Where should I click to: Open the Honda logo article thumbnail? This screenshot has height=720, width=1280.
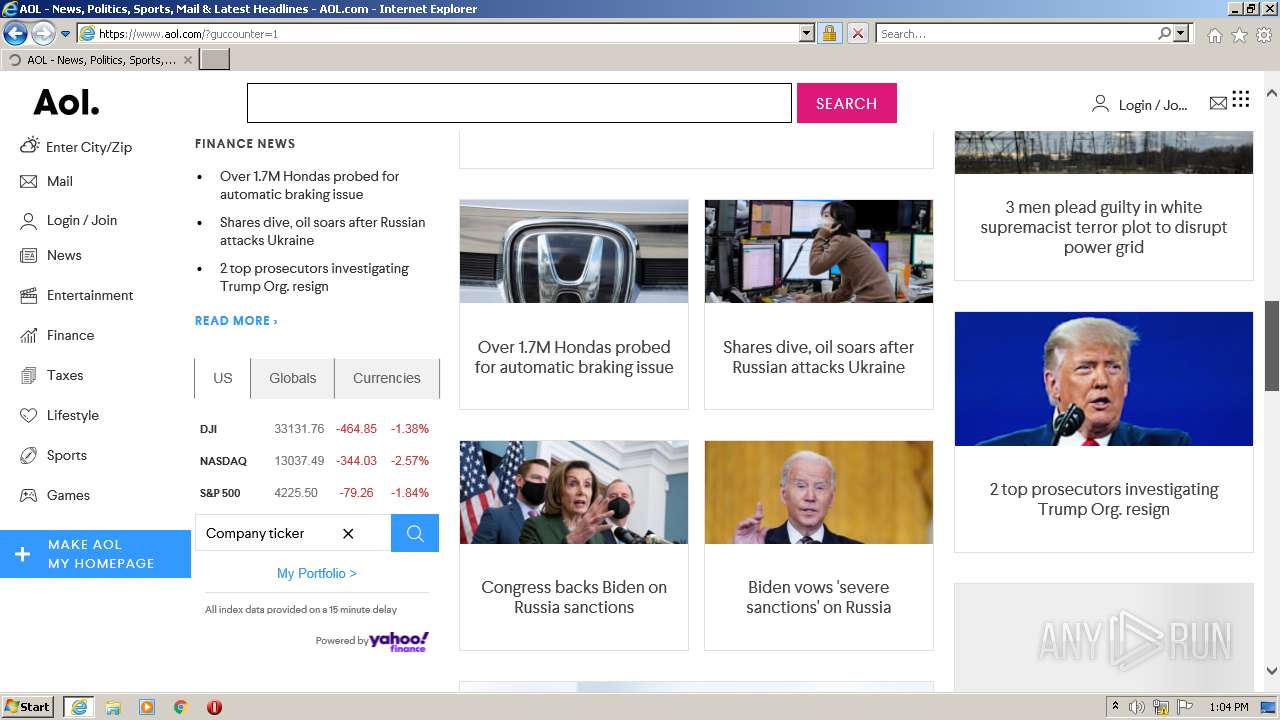[574, 251]
